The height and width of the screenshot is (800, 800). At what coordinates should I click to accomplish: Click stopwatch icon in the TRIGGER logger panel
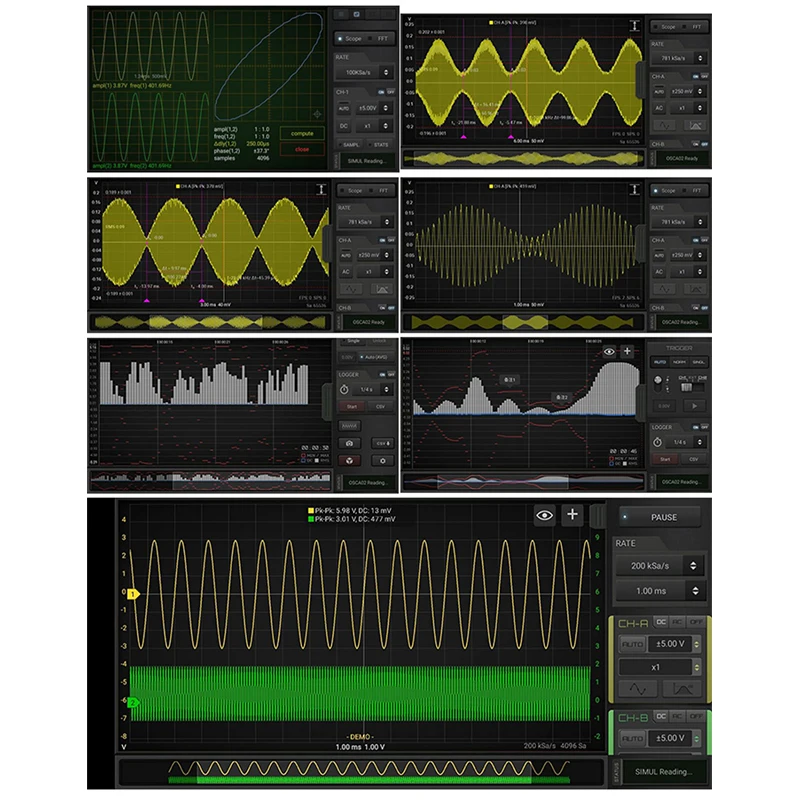[x=658, y=442]
